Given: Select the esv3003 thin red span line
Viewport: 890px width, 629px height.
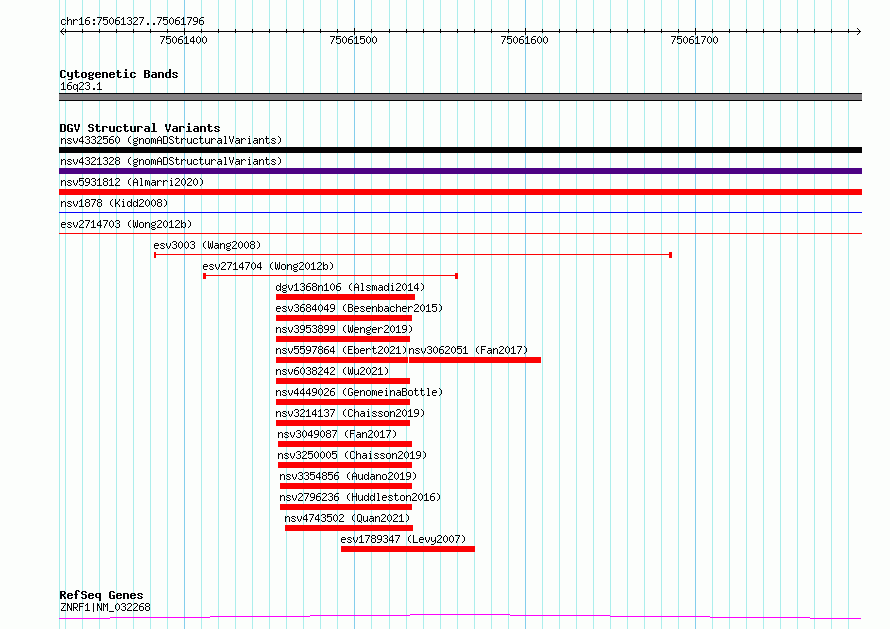Looking at the screenshot, I should pos(413,255).
